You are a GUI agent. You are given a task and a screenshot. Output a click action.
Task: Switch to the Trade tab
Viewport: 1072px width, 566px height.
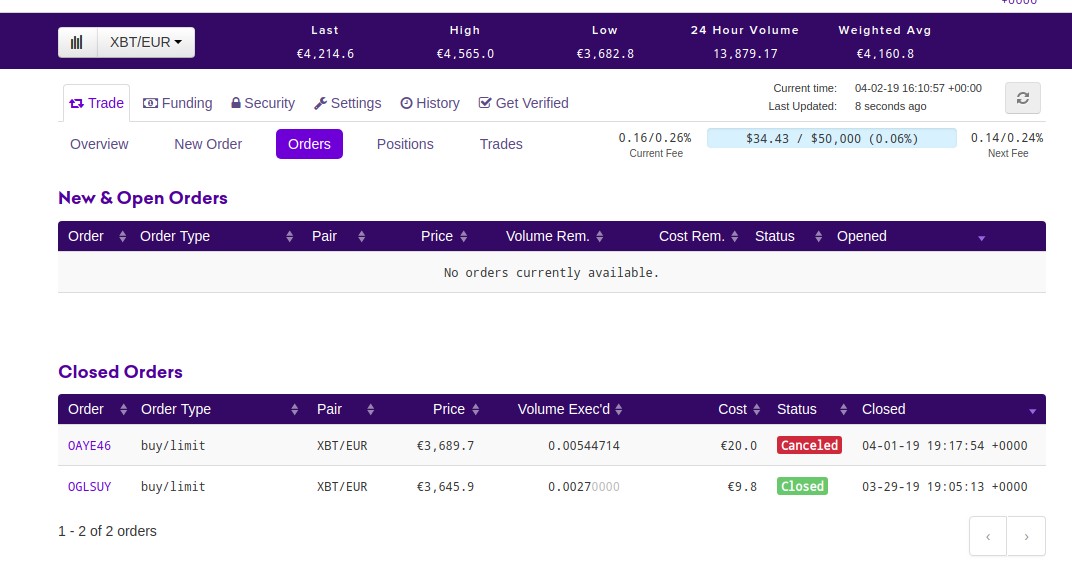pos(96,103)
